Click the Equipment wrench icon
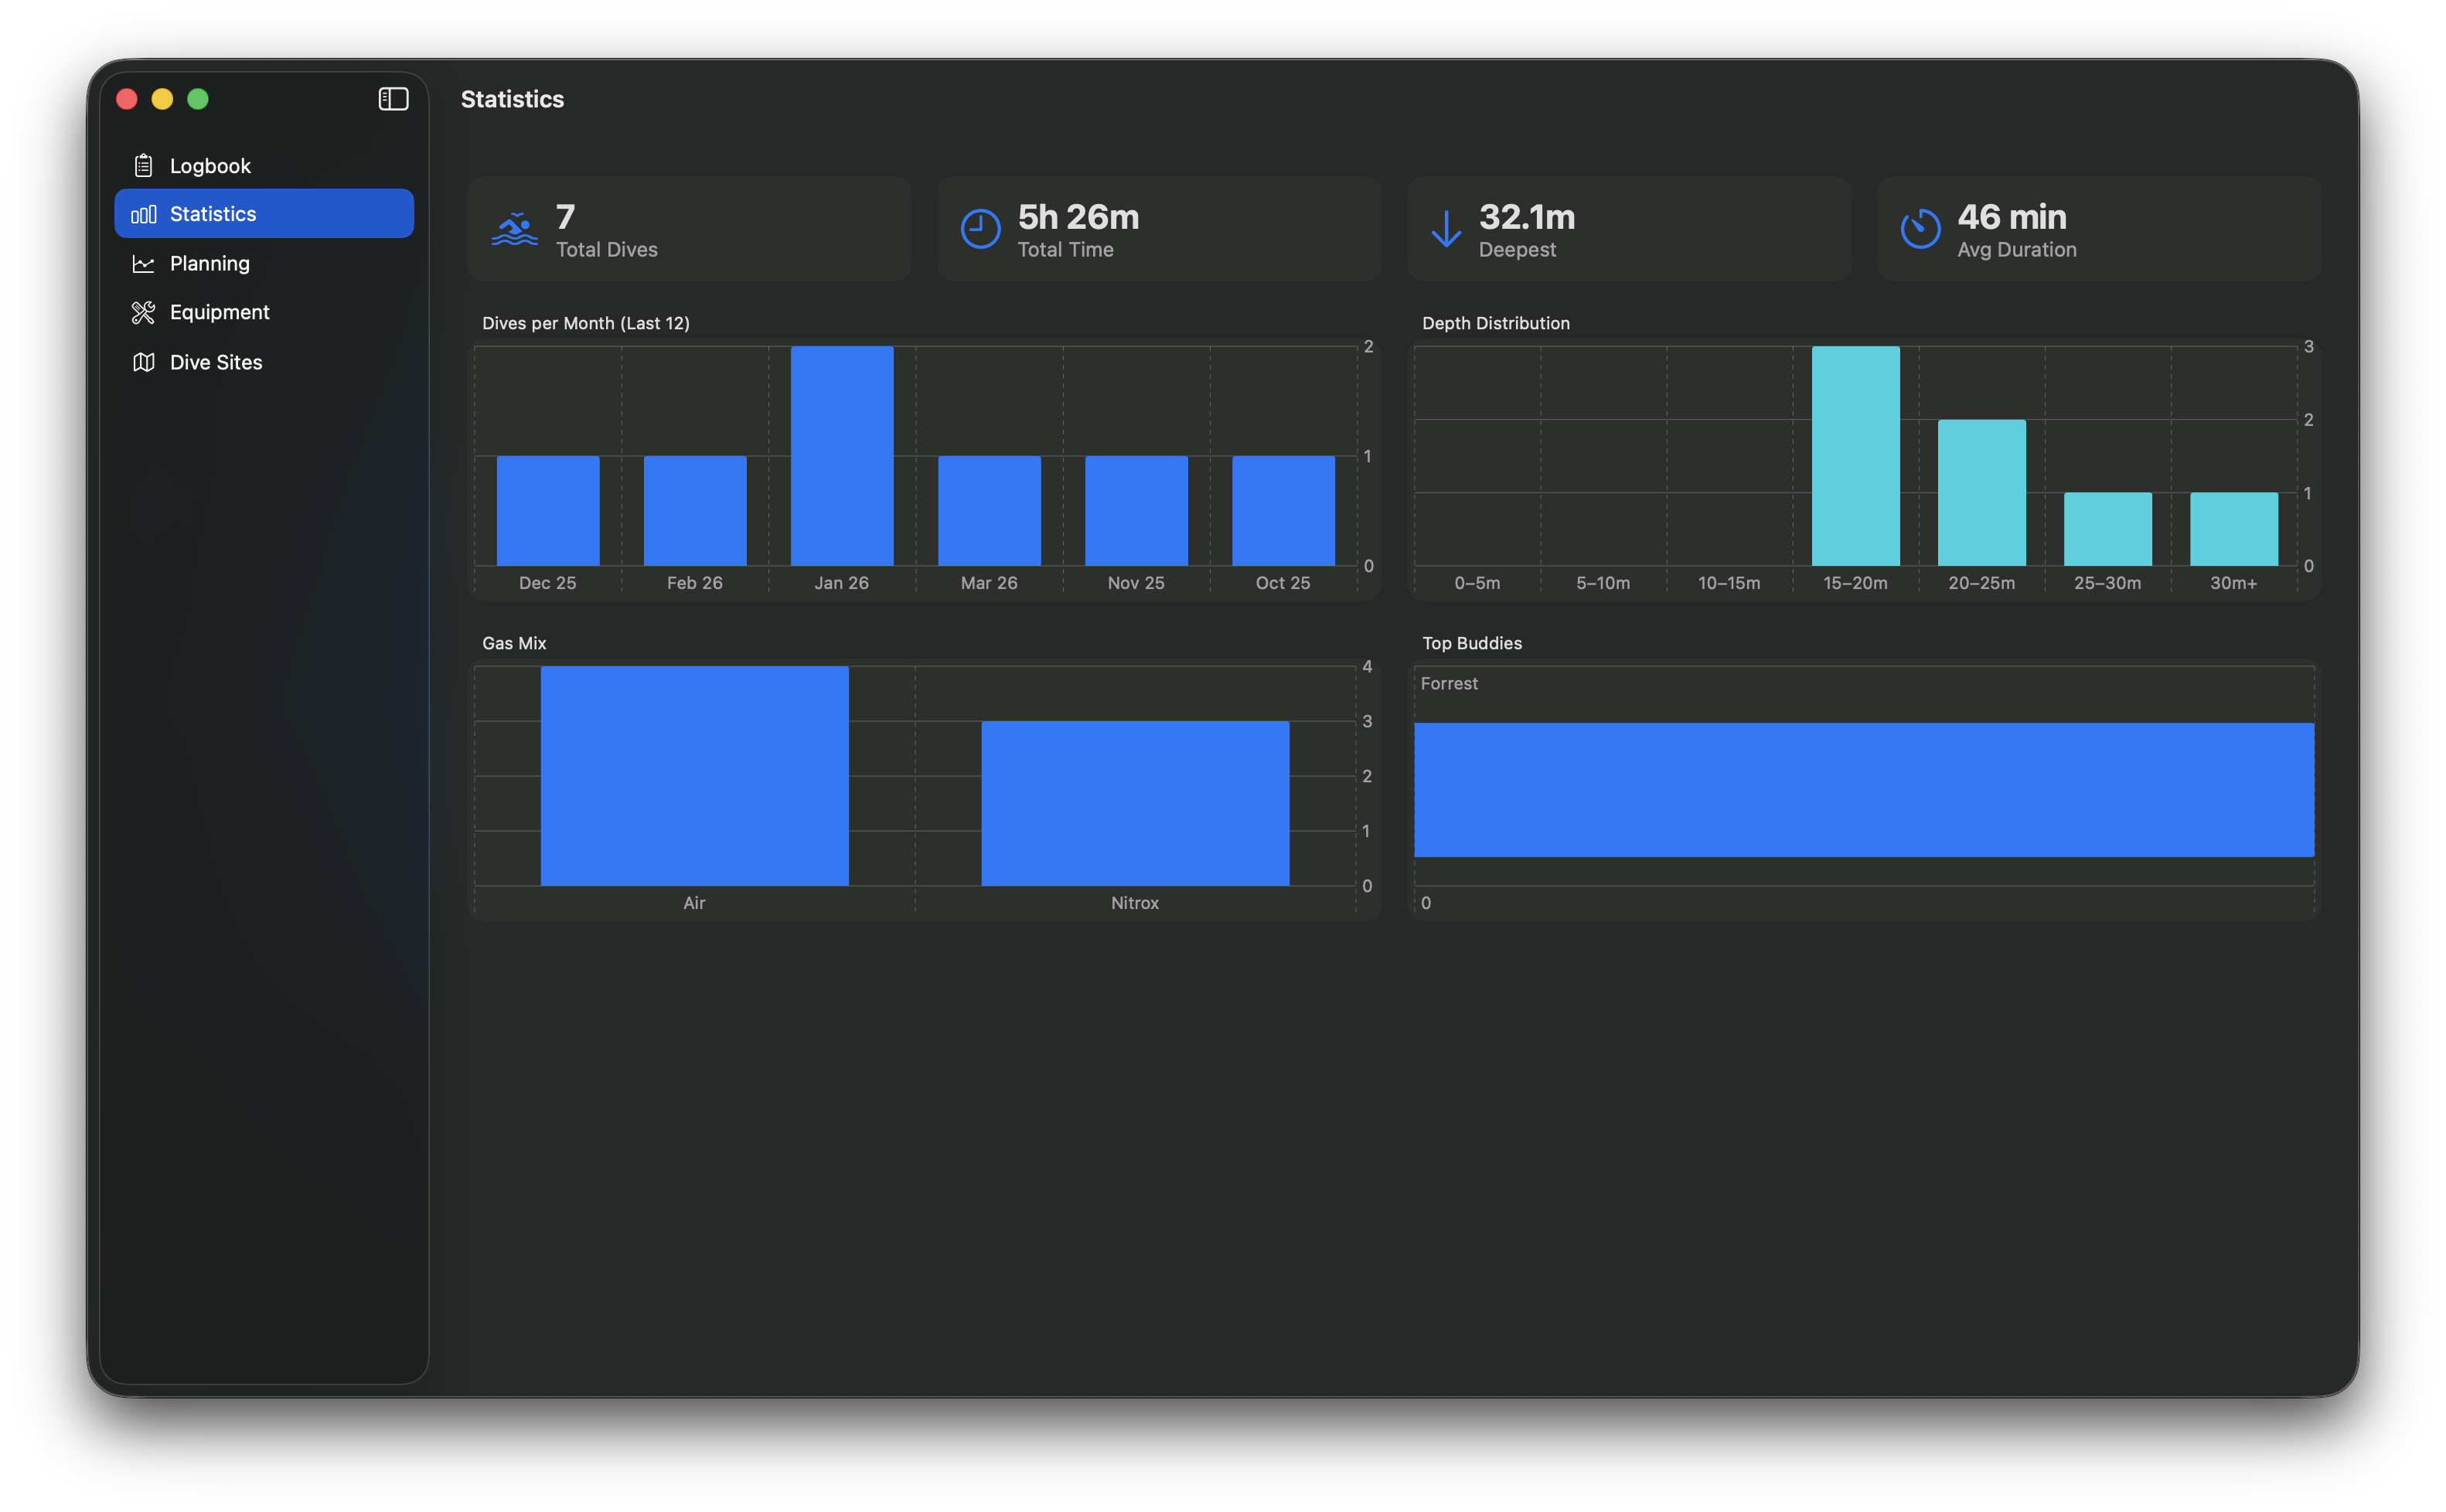The width and height of the screenshot is (2446, 1512). coord(144,312)
